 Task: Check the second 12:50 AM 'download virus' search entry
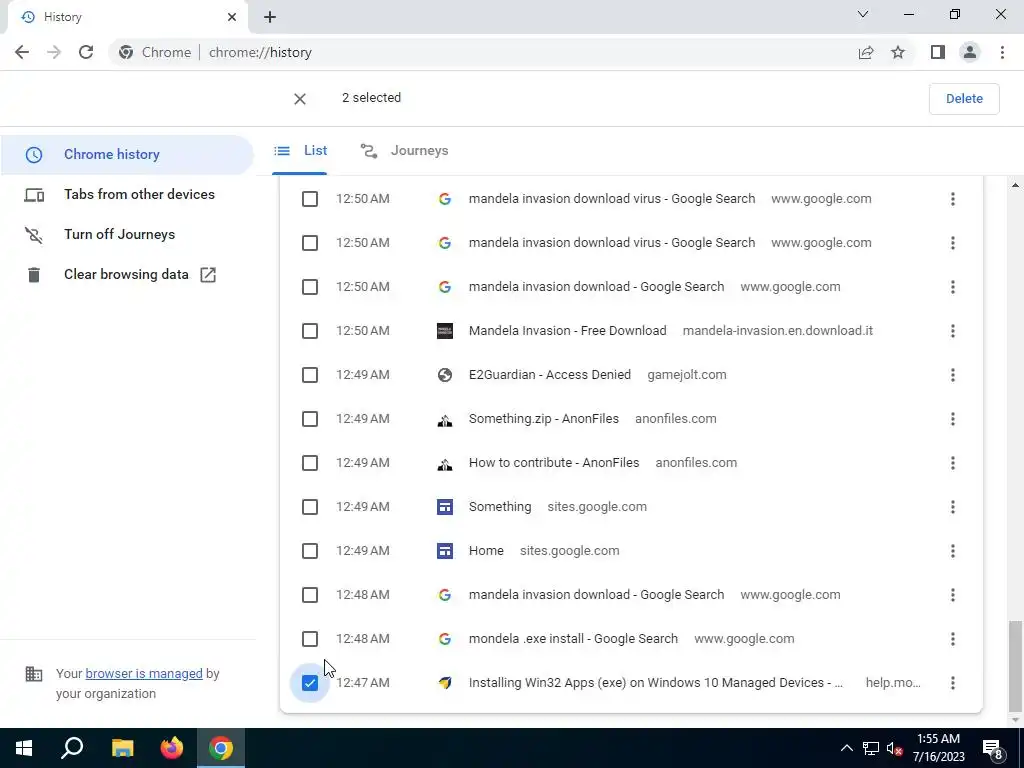(310, 243)
